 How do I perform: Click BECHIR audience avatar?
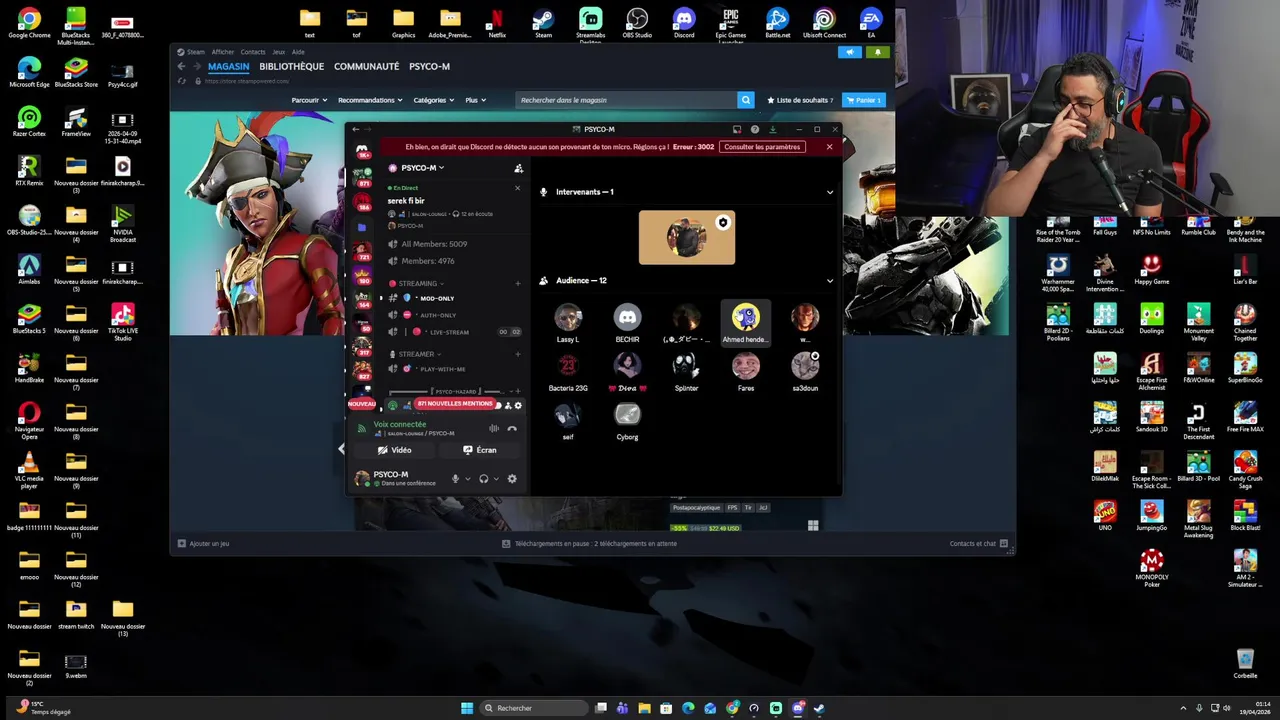627,318
